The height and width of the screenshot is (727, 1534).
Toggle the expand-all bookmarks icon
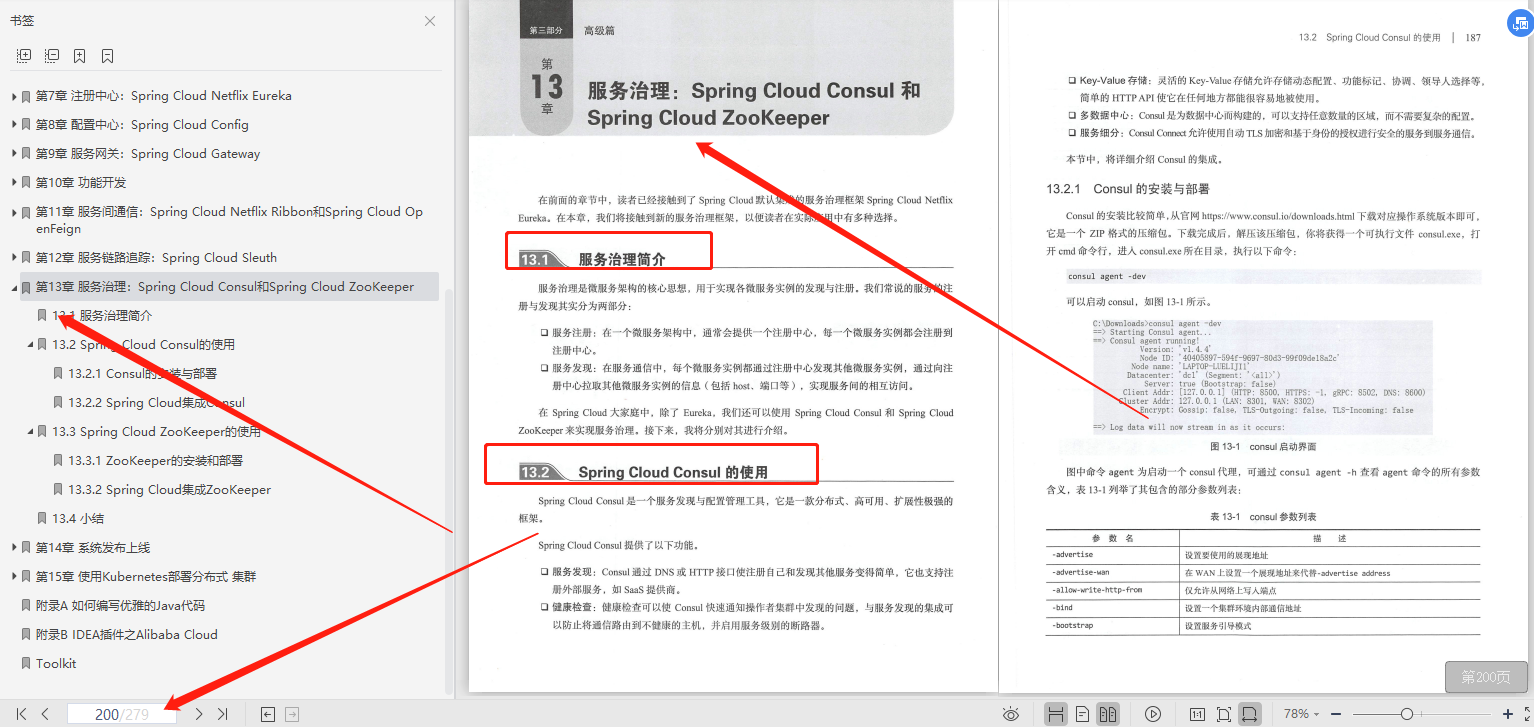click(x=23, y=55)
